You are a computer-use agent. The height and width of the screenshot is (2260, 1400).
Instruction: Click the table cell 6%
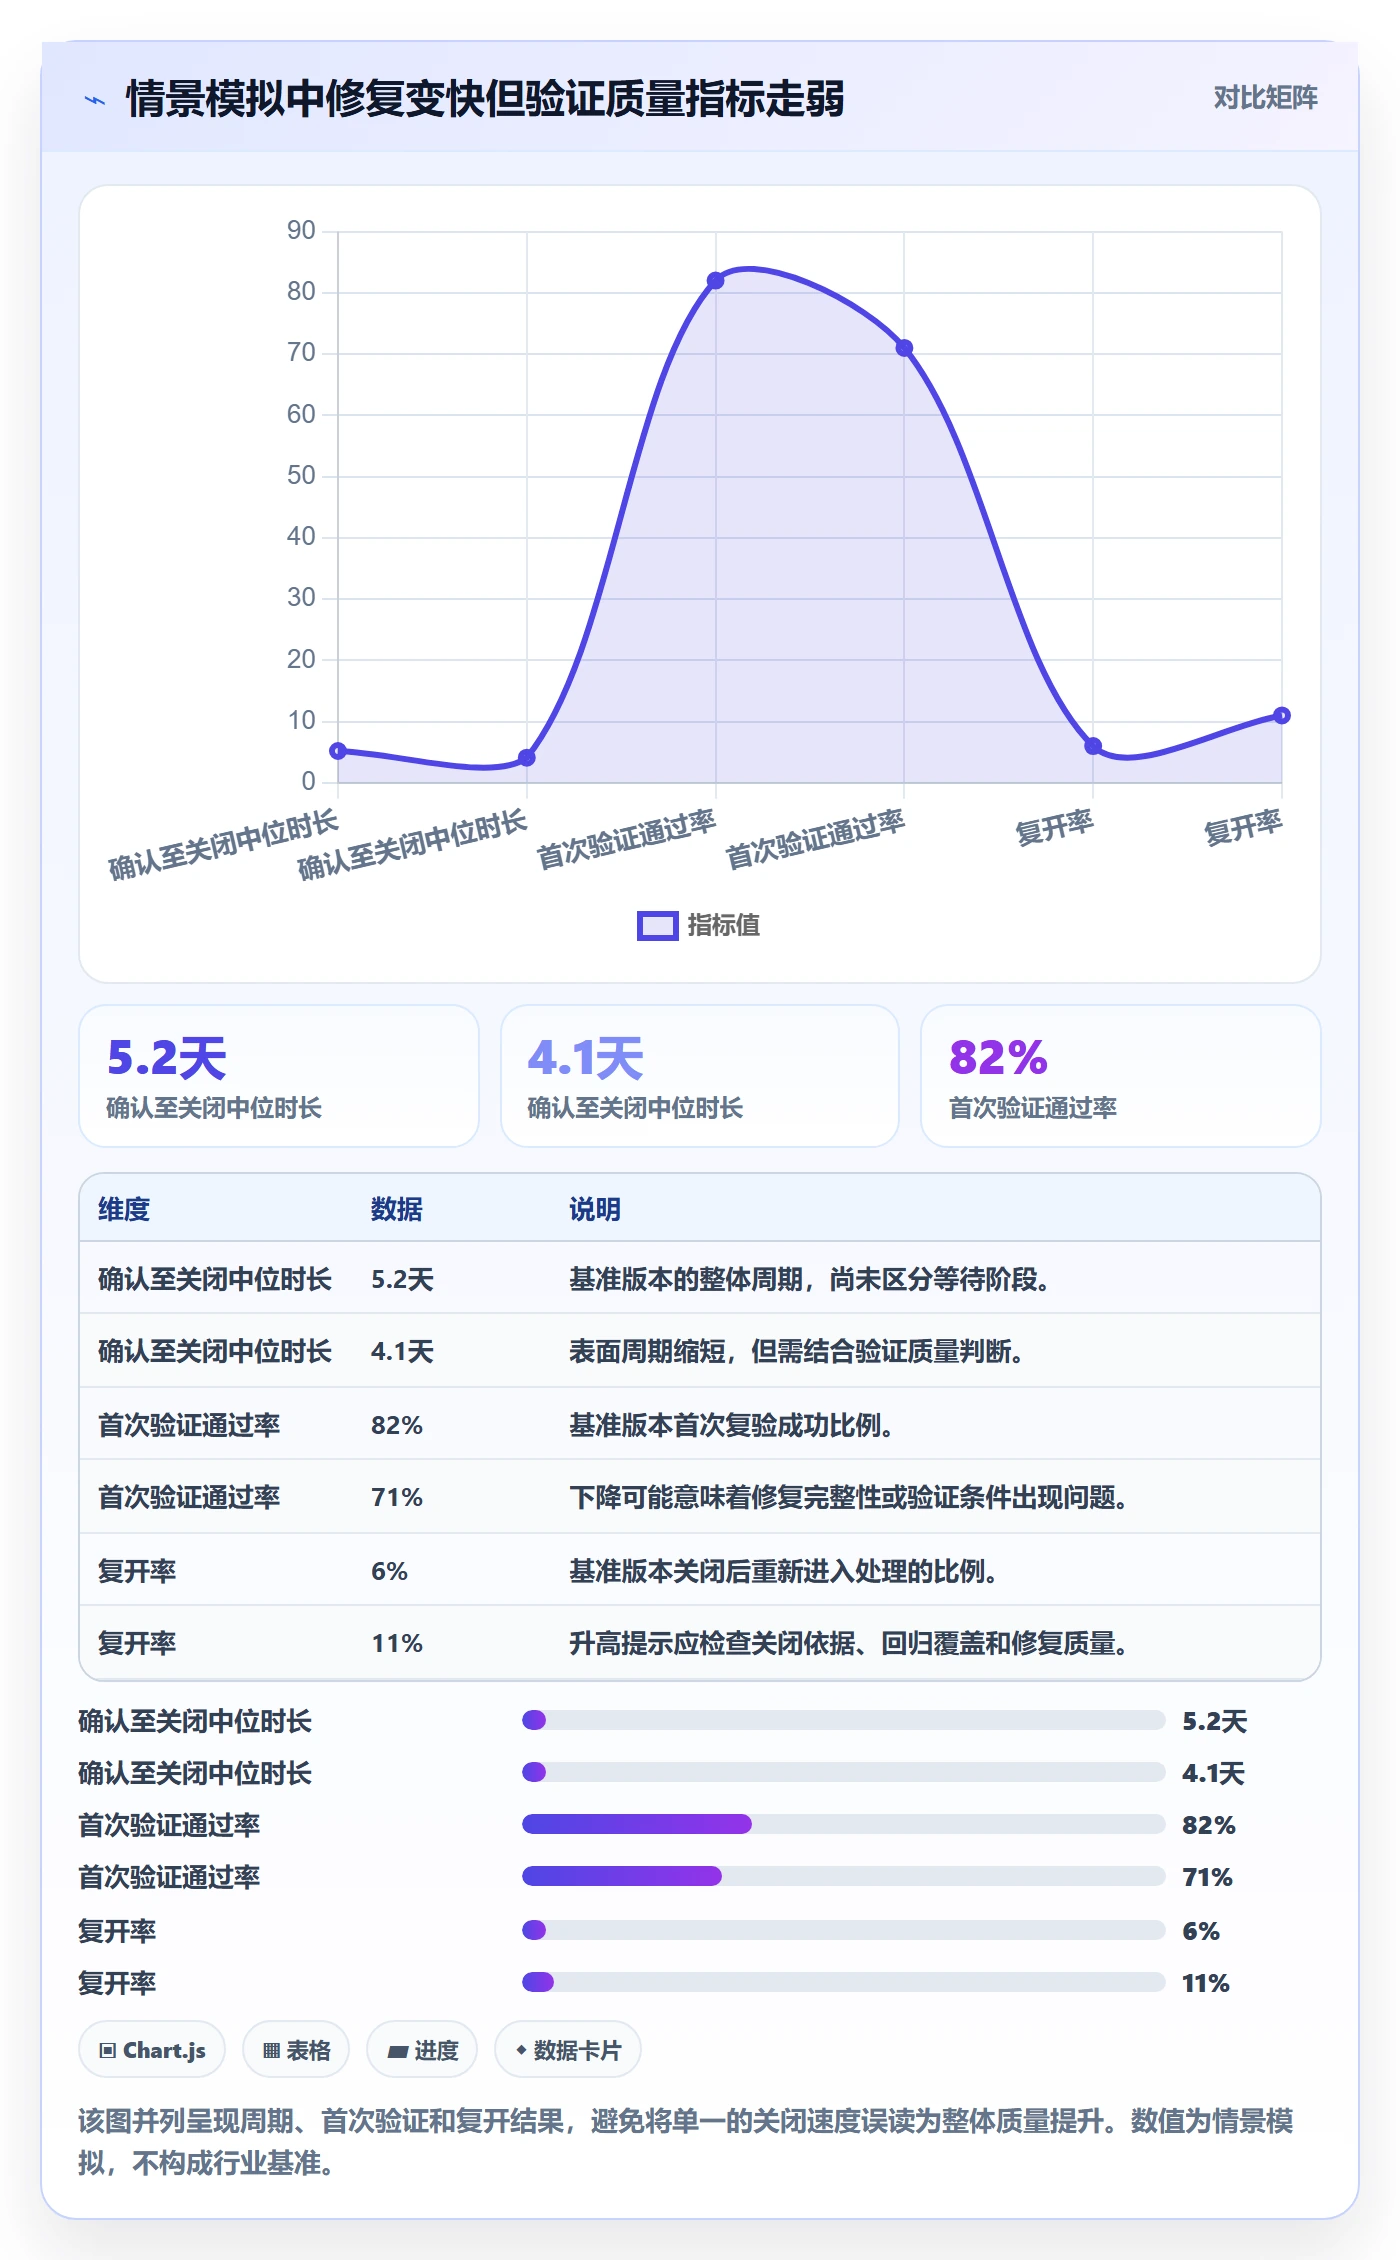(x=389, y=1571)
